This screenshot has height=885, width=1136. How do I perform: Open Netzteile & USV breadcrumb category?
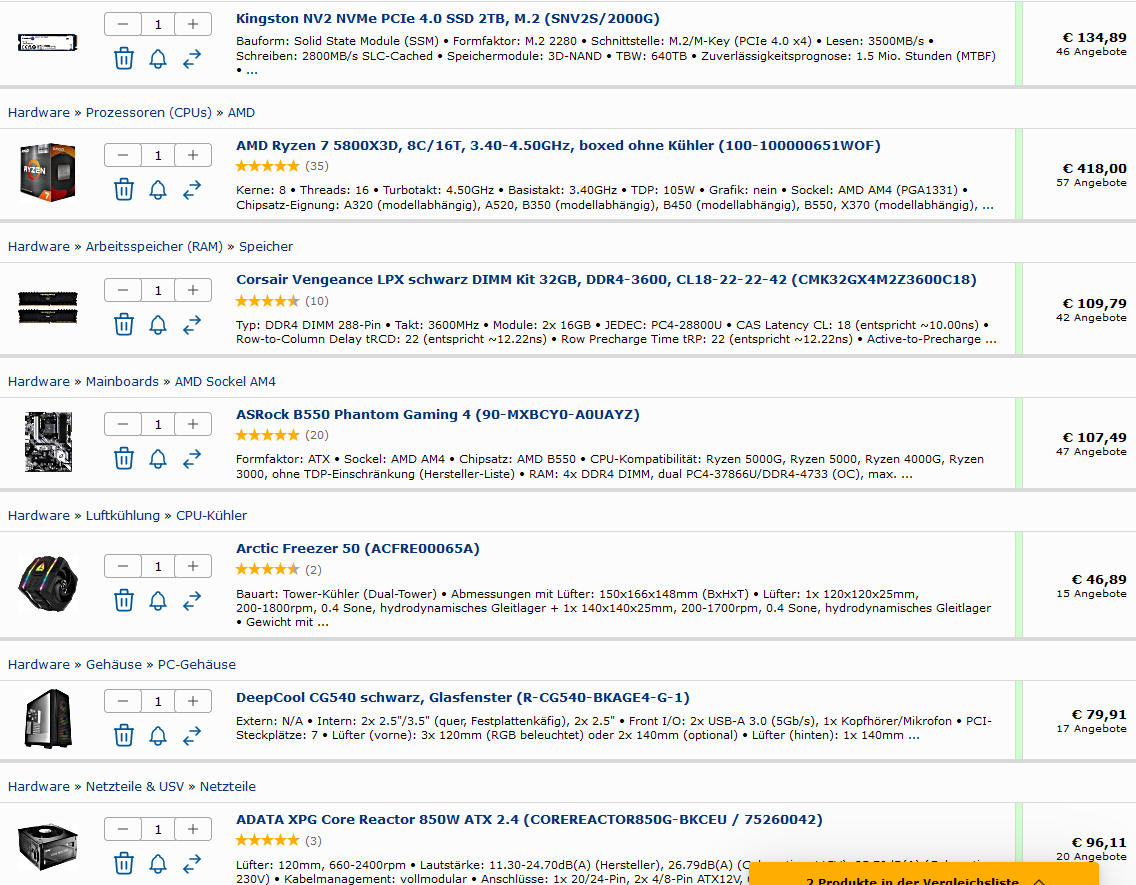click(x=135, y=787)
